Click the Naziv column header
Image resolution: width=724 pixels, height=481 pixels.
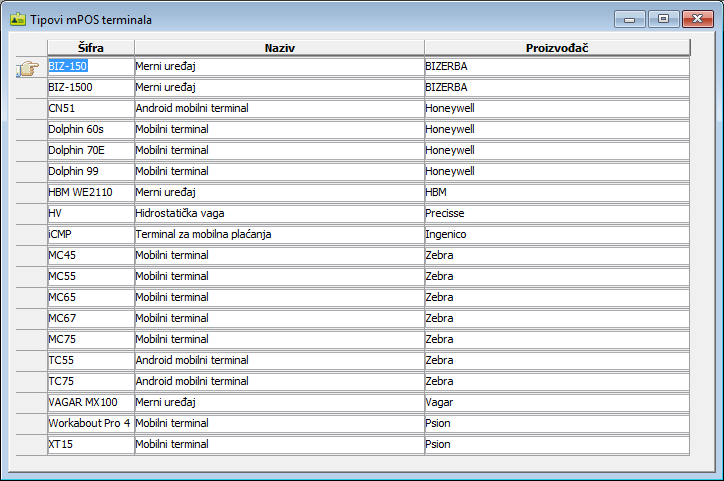pyautogui.click(x=279, y=48)
